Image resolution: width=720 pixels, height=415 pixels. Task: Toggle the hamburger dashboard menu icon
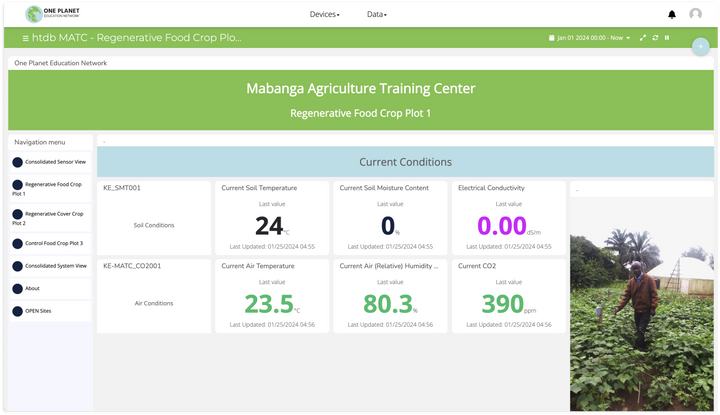[25, 38]
